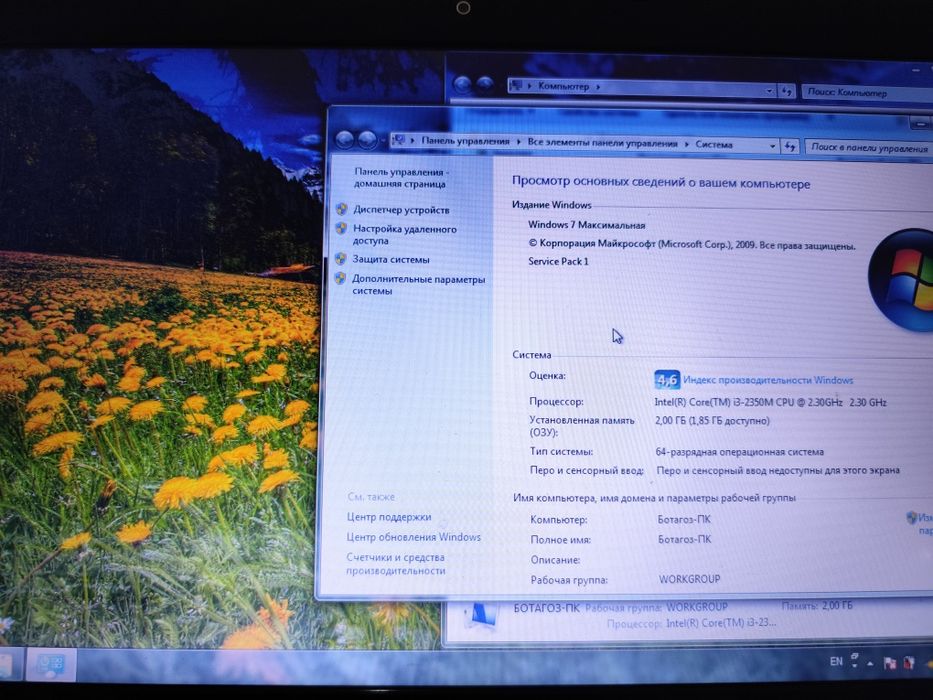Refresh the Компьютер window
This screenshot has width=933, height=700.
[787, 91]
